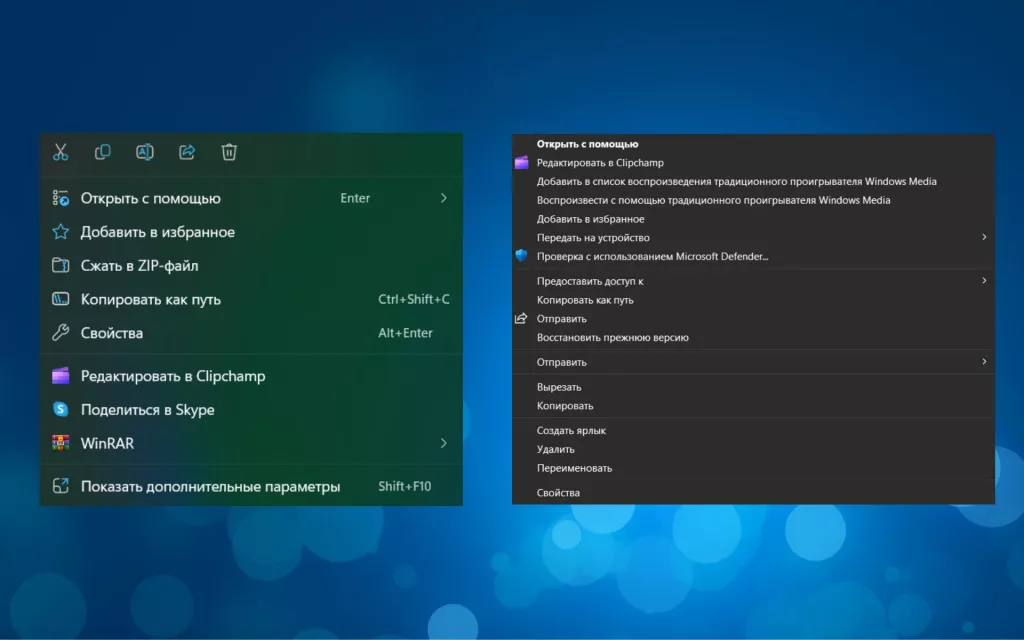This screenshot has width=1024, height=640.
Task: Choose Переименовать in classic menu
Action: click(x=574, y=468)
